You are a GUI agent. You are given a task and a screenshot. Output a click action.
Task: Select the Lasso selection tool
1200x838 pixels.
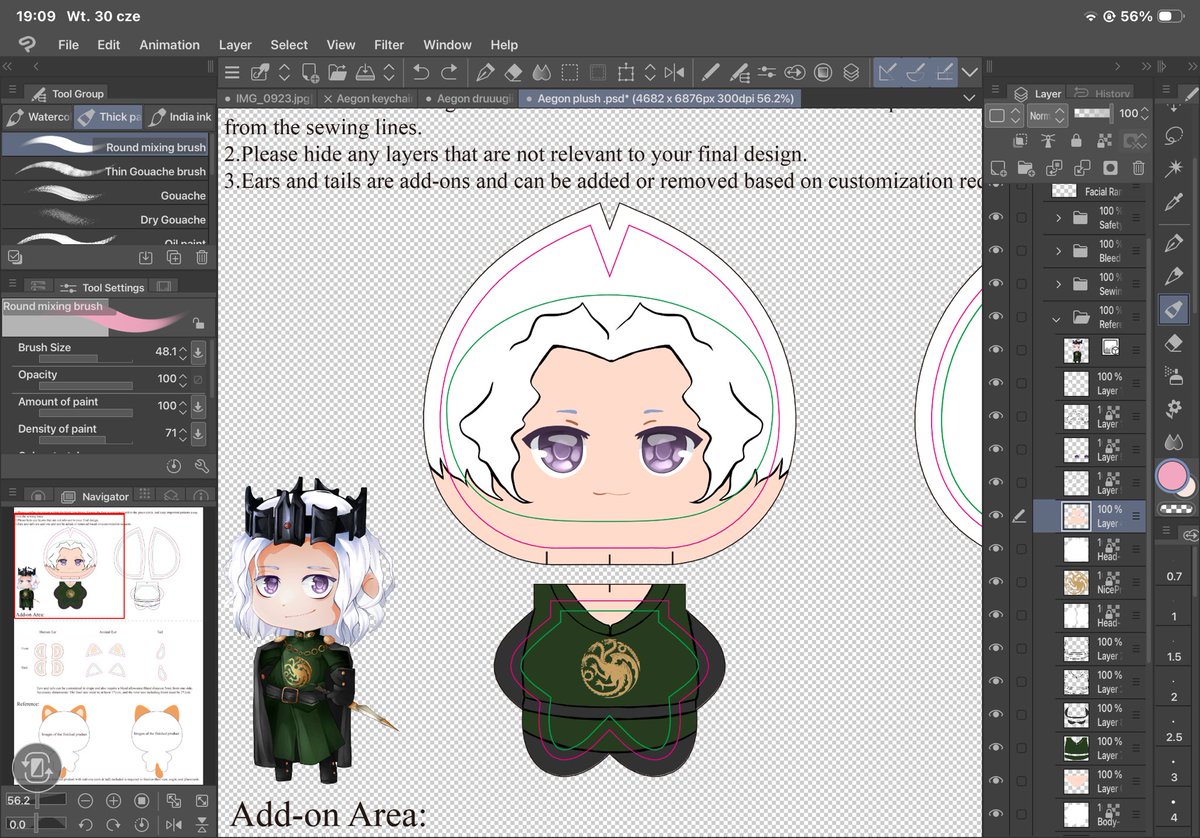click(1174, 136)
